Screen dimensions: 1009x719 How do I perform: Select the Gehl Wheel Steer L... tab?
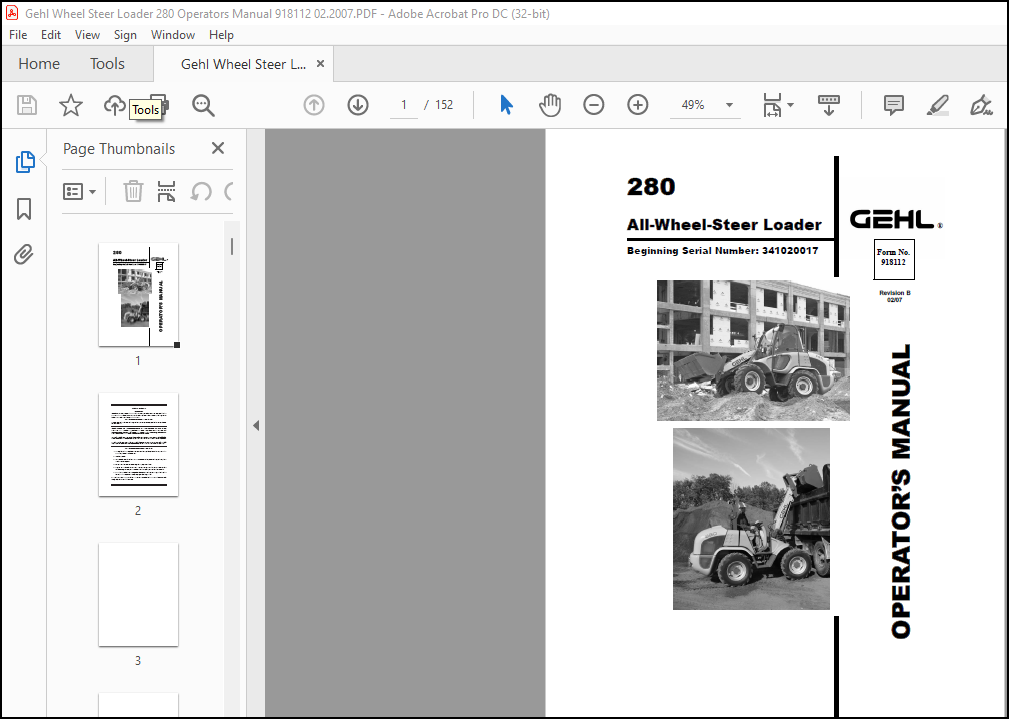tap(243, 64)
